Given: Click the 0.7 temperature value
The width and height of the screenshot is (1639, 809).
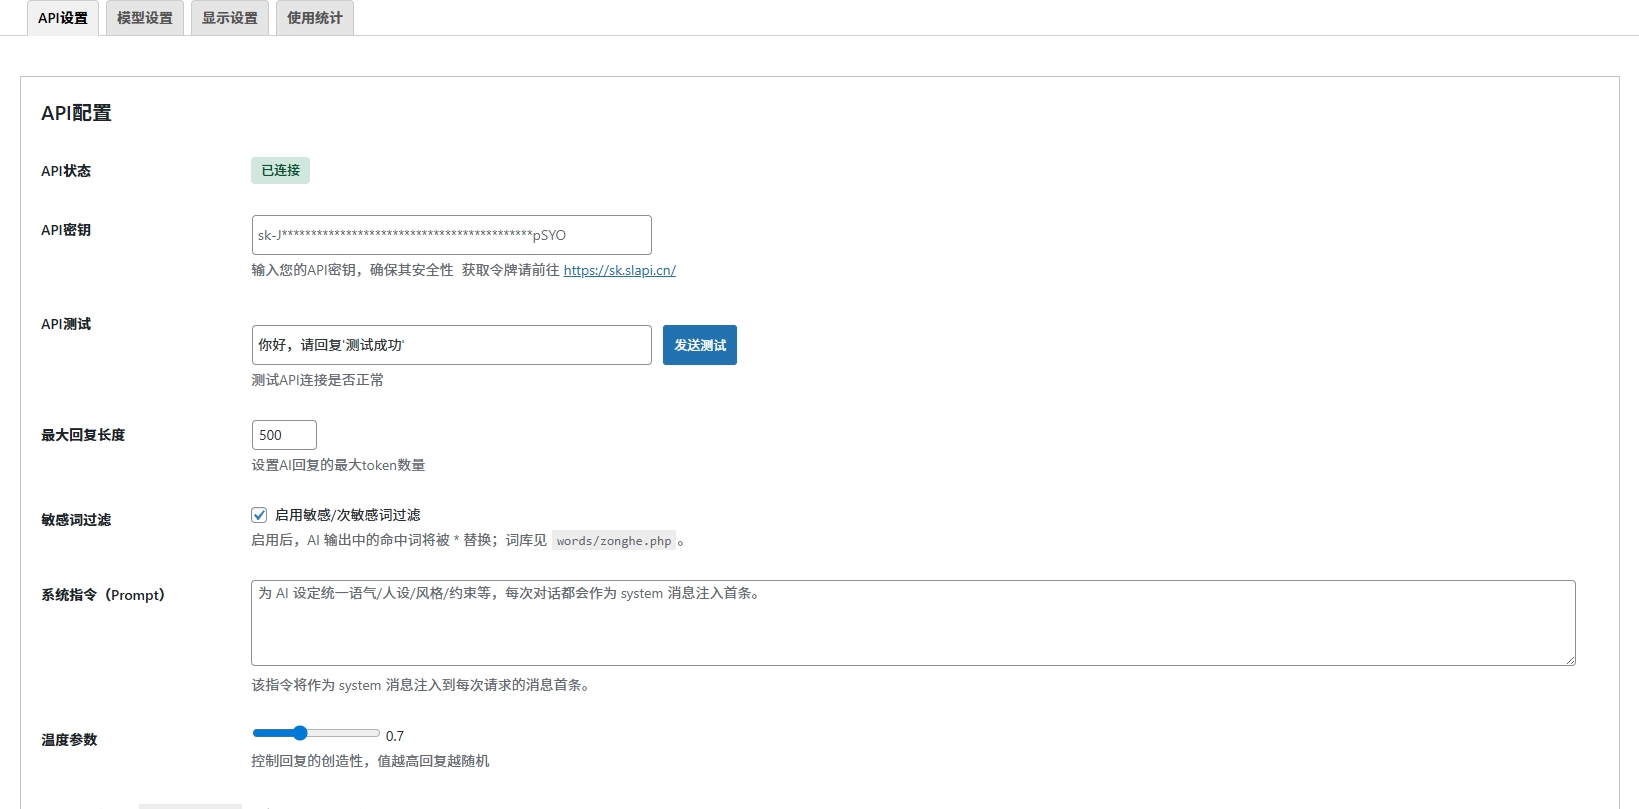Looking at the screenshot, I should click(395, 736).
